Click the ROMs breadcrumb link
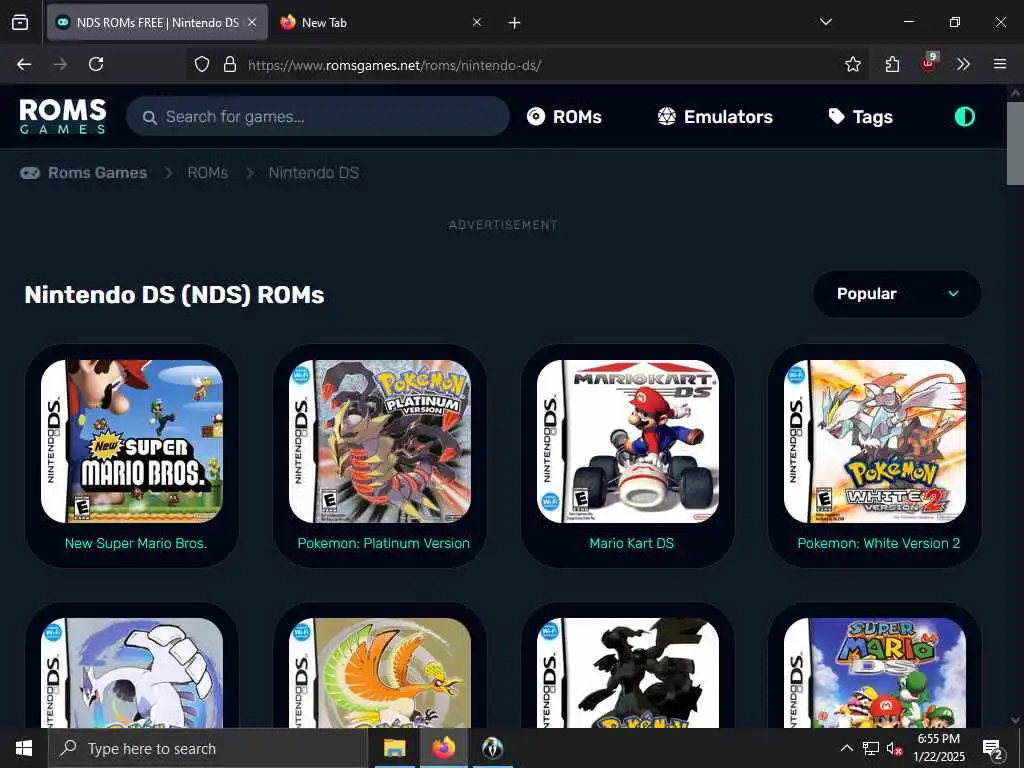The height and width of the screenshot is (768, 1024). [208, 172]
